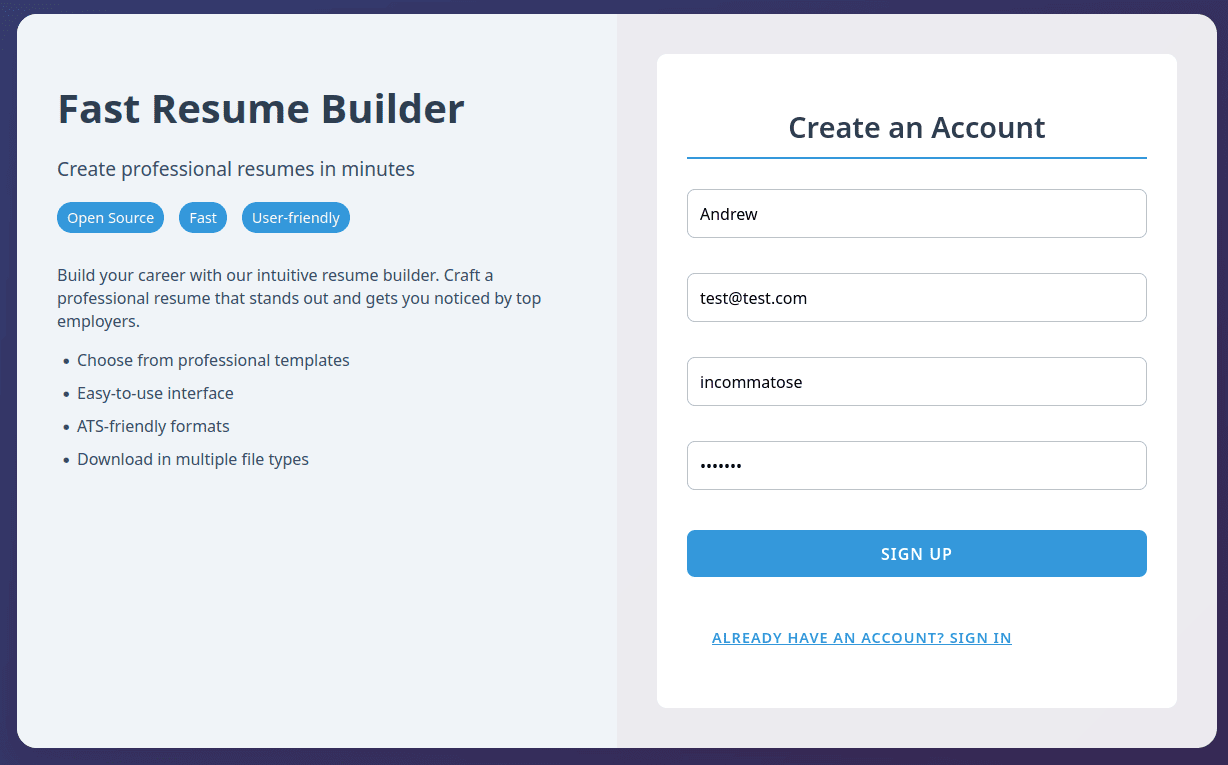Image resolution: width=1228 pixels, height=765 pixels.
Task: Click the bullet dot beside Easy-to-use interface
Action: coord(66,394)
